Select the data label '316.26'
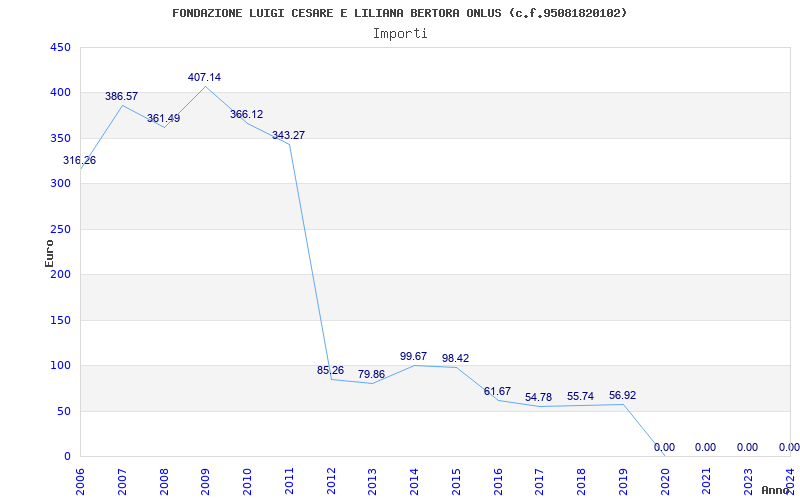 [79, 160]
